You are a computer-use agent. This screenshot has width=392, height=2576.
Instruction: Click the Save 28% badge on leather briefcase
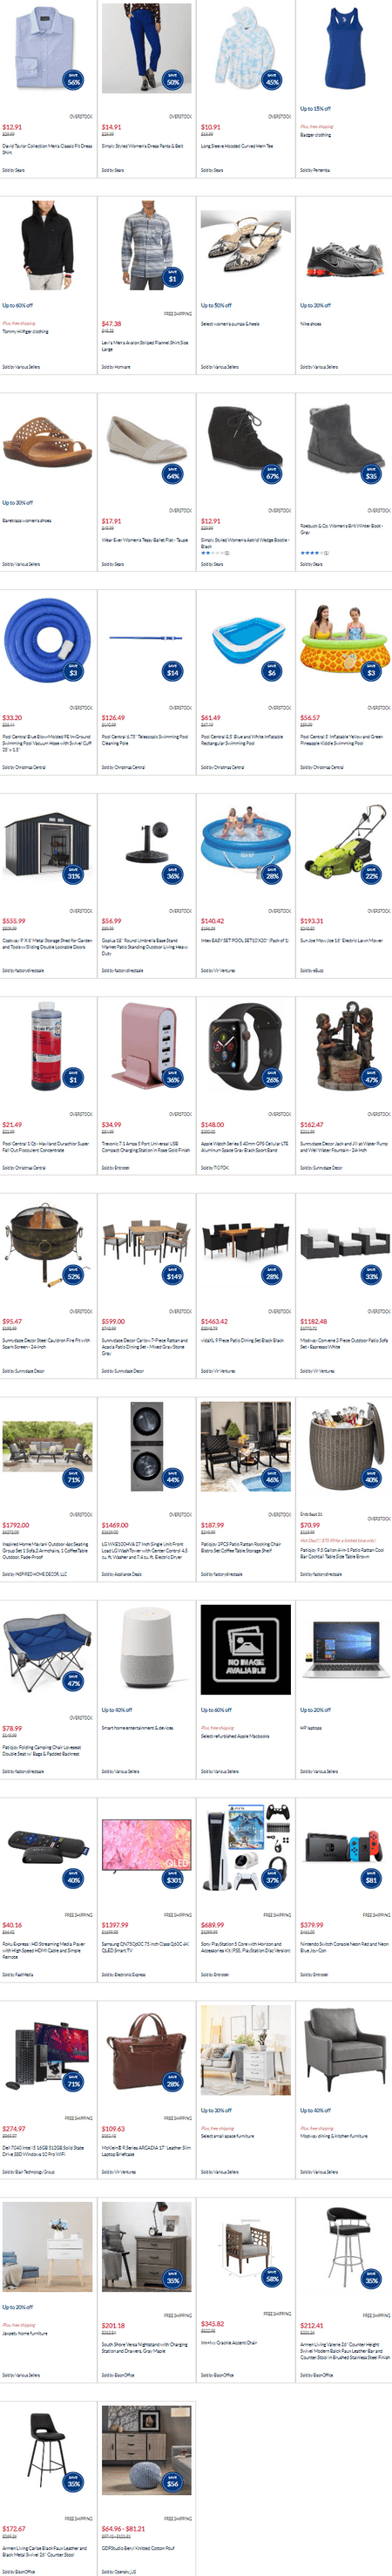[173, 2081]
